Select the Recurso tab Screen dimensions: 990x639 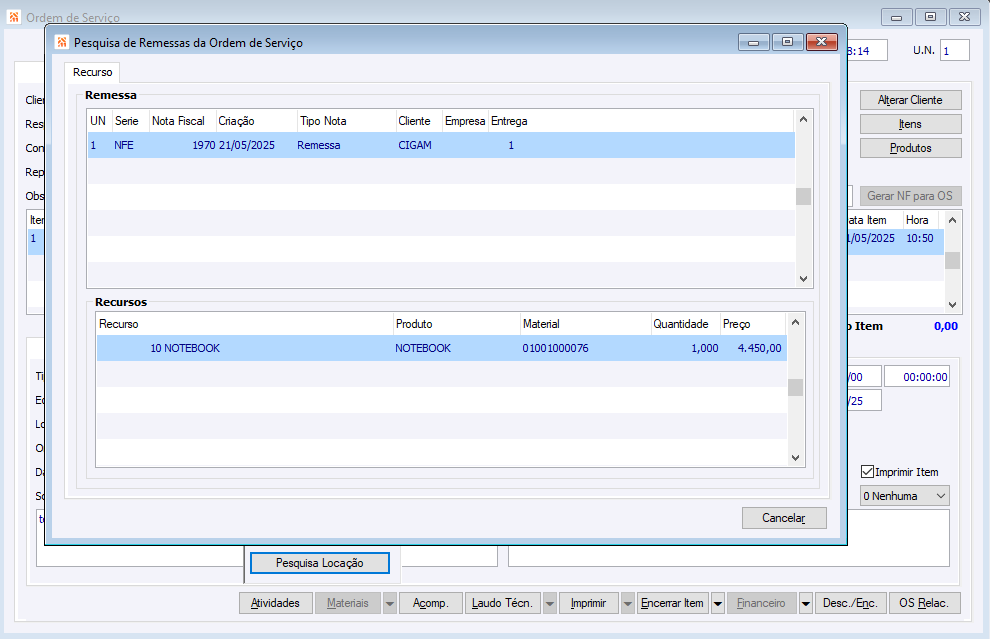tap(92, 72)
